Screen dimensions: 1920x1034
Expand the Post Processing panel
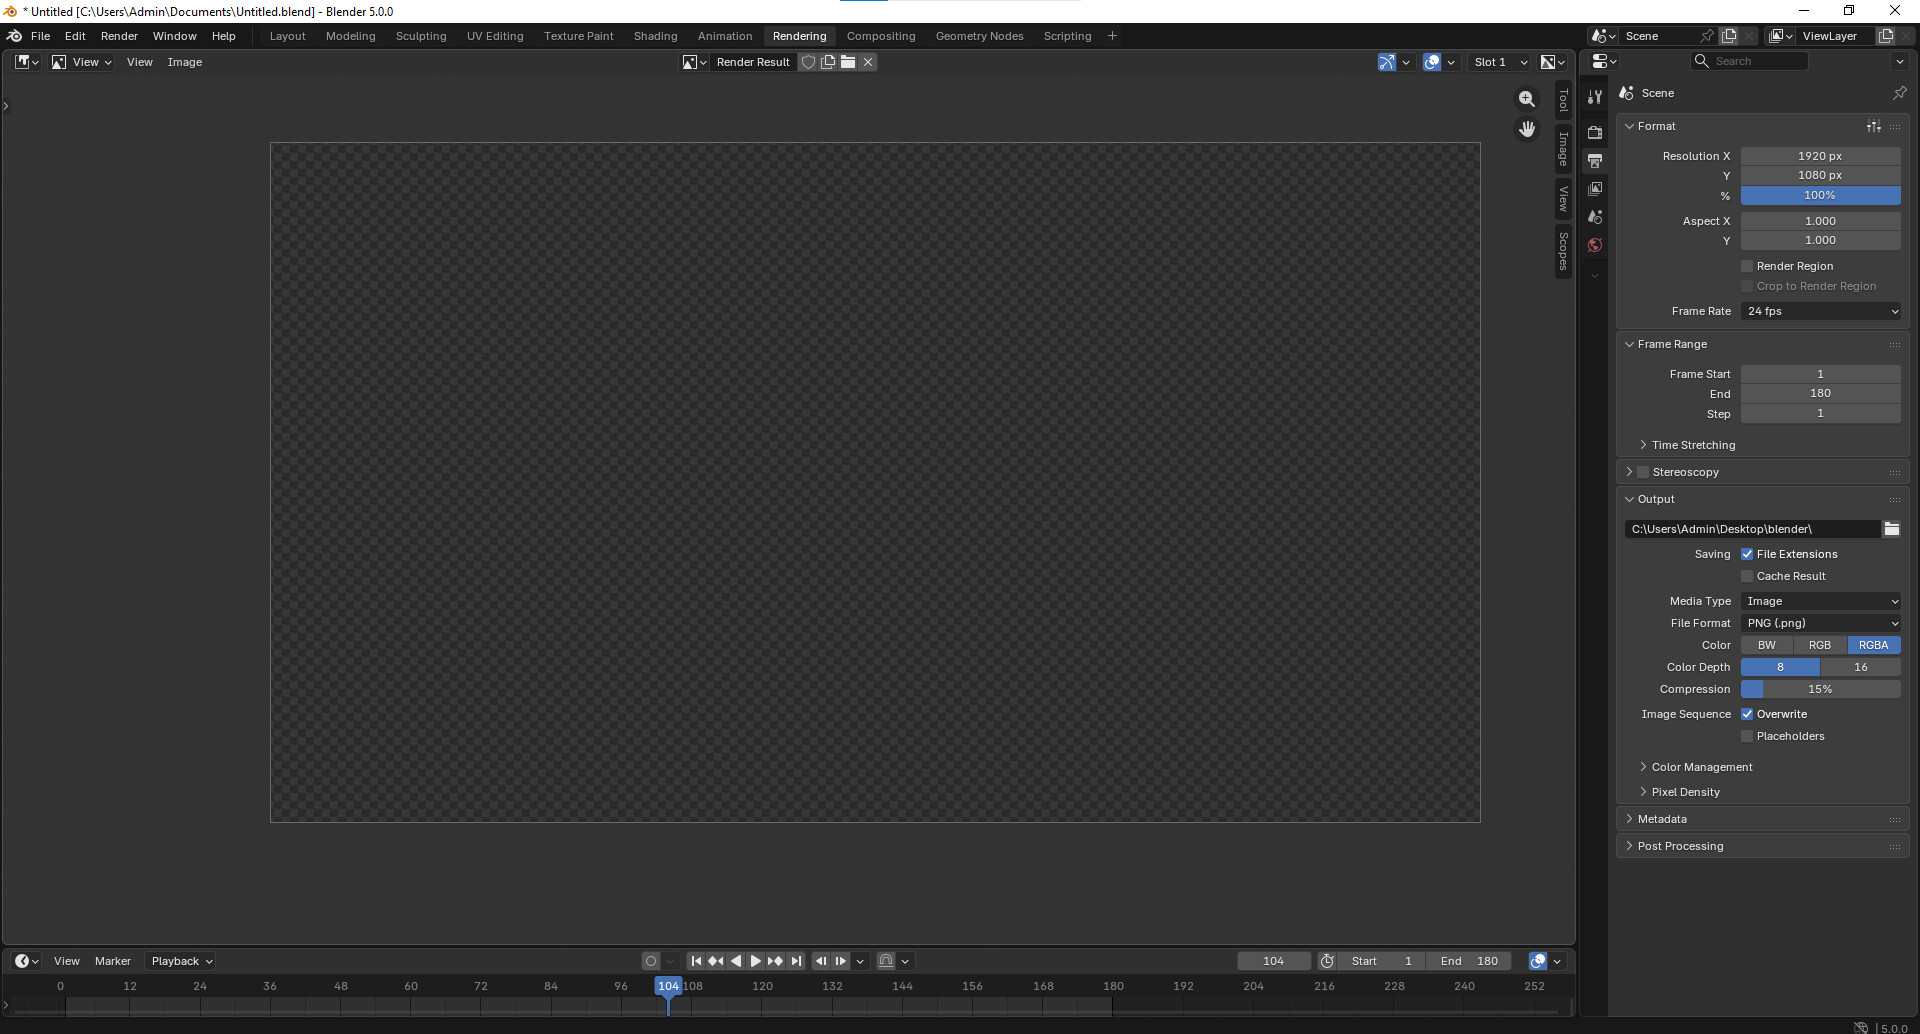point(1679,846)
